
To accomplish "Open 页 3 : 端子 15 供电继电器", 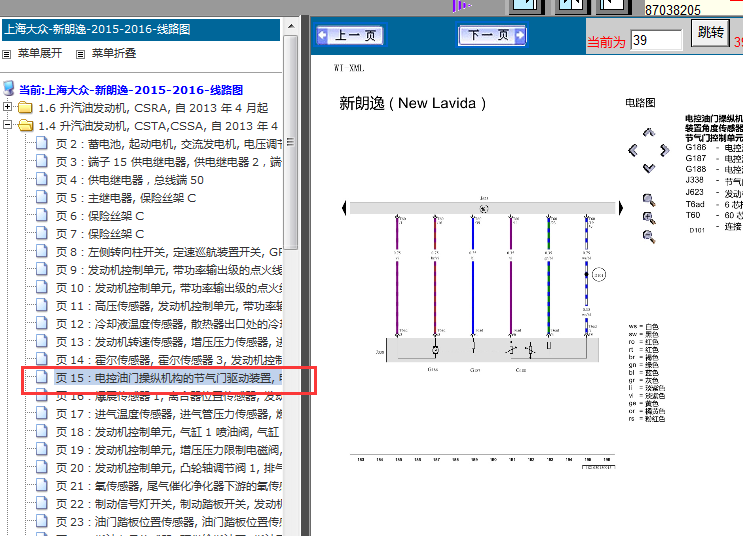I will [x=169, y=162].
